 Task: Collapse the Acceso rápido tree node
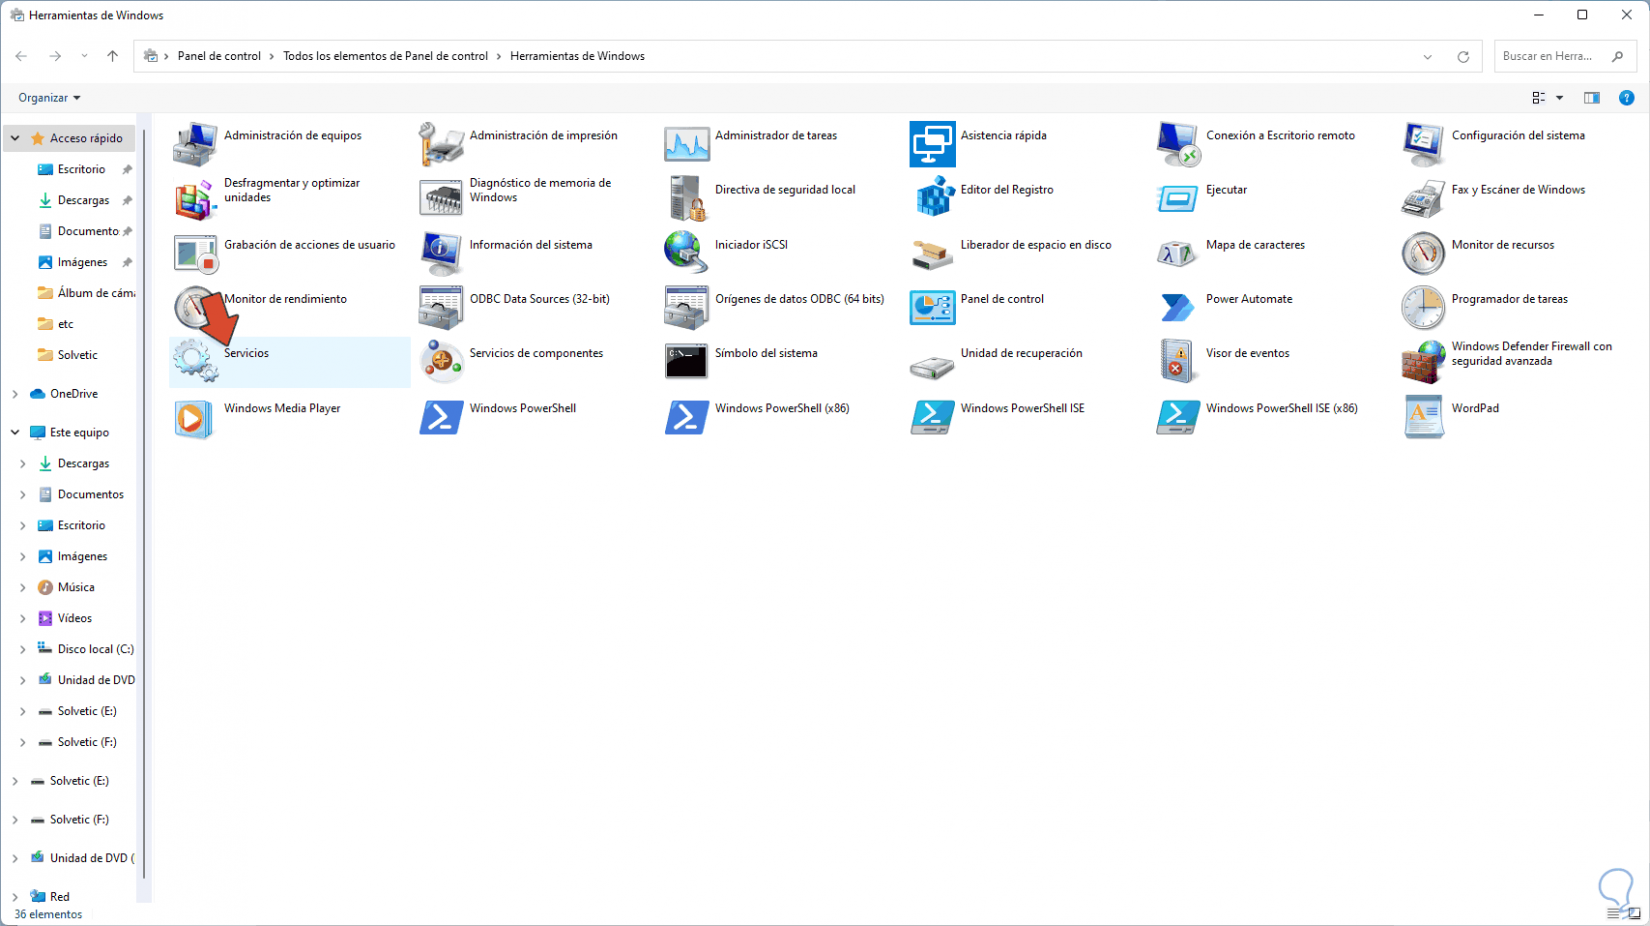coord(15,138)
